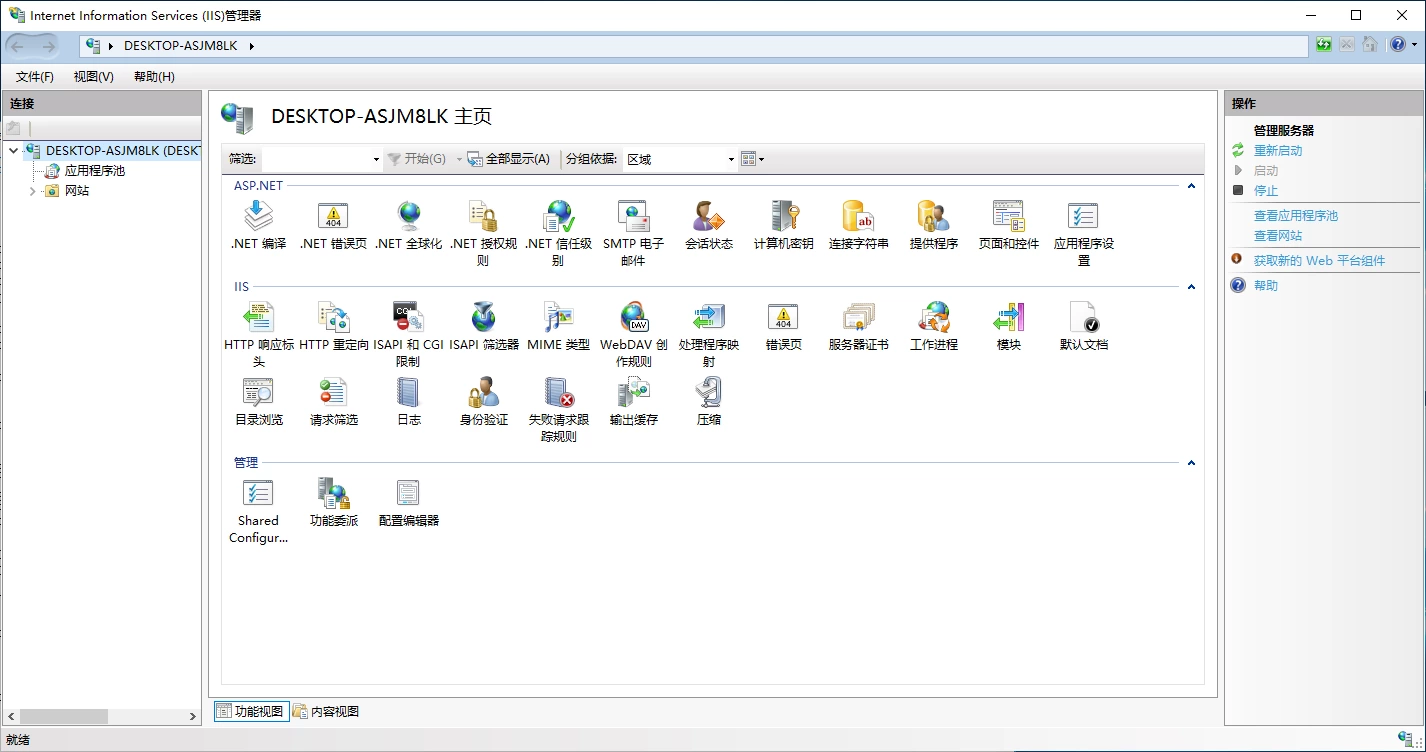Image resolution: width=1426 pixels, height=752 pixels.
Task: Open SMTP 电子邮件 settings
Action: [633, 233]
